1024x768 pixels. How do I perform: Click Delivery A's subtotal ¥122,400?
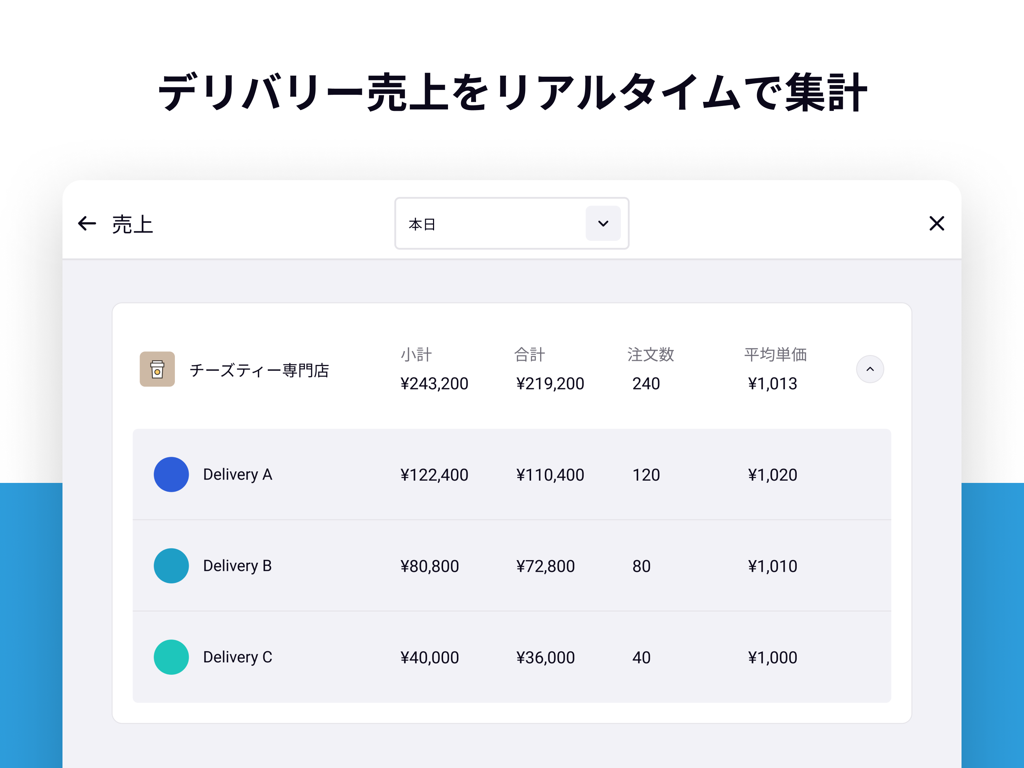coord(433,474)
